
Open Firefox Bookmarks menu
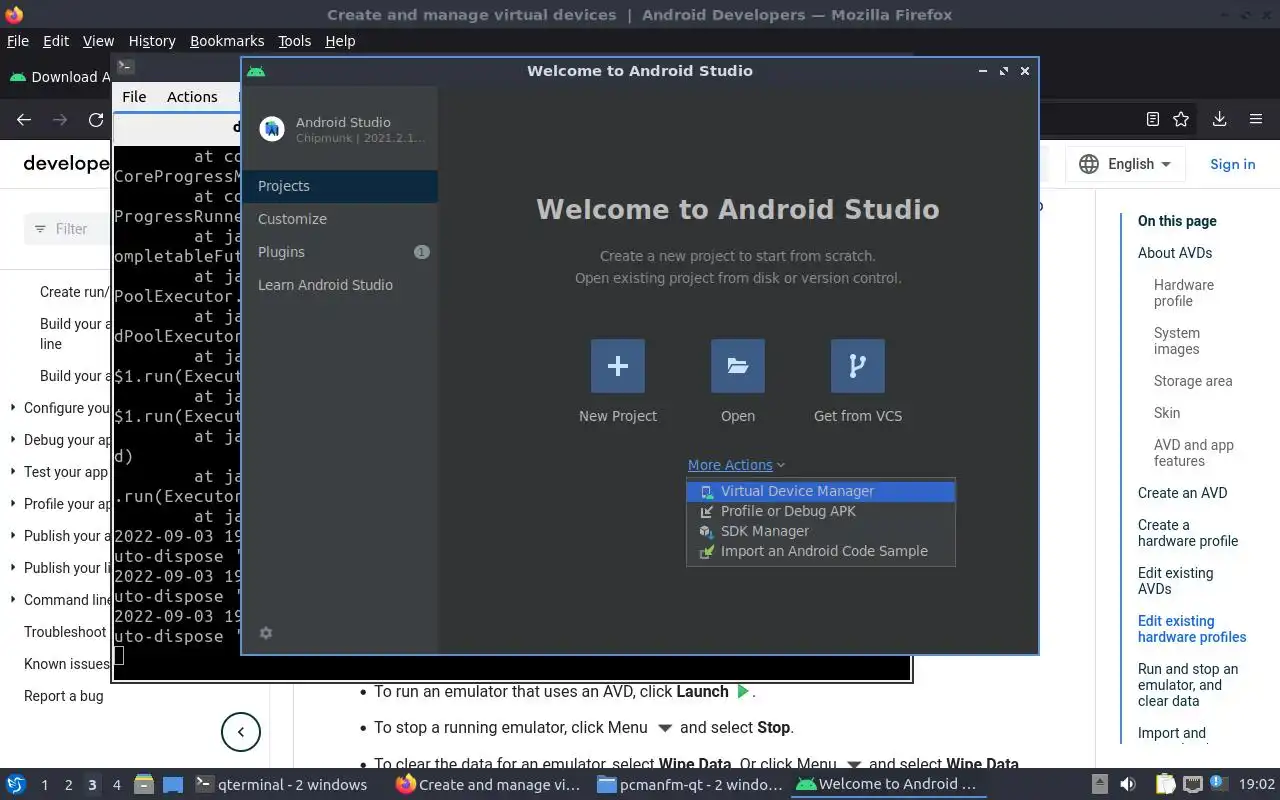tap(227, 41)
